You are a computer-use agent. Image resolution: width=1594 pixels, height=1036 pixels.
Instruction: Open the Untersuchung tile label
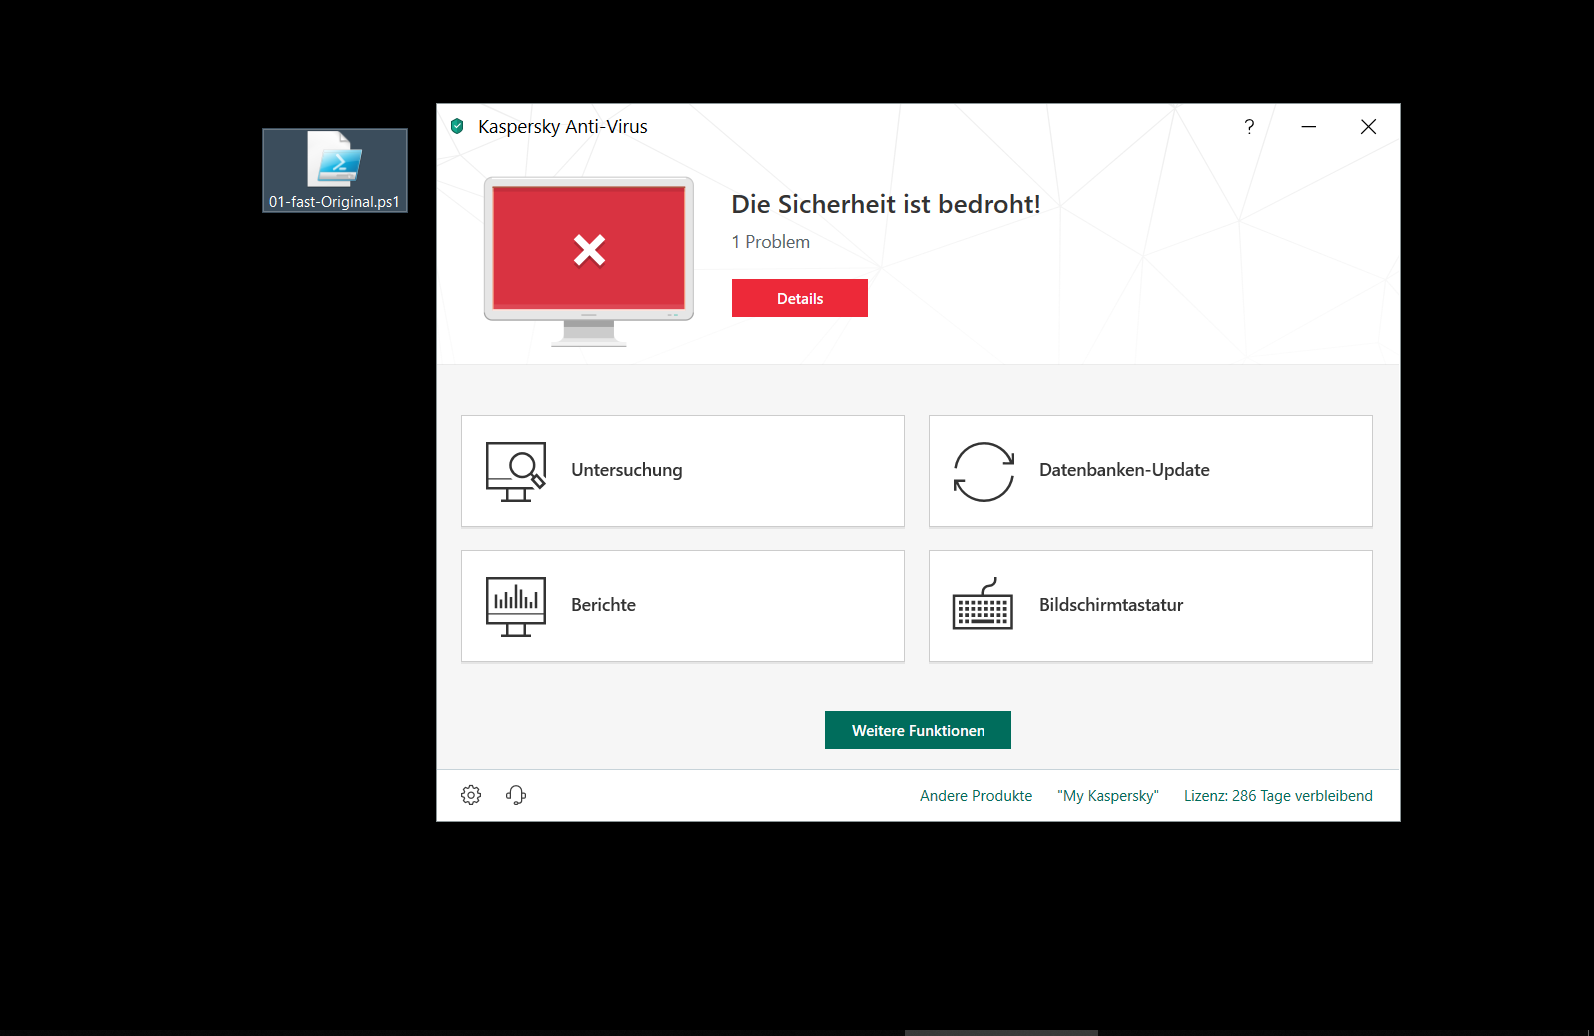(627, 470)
